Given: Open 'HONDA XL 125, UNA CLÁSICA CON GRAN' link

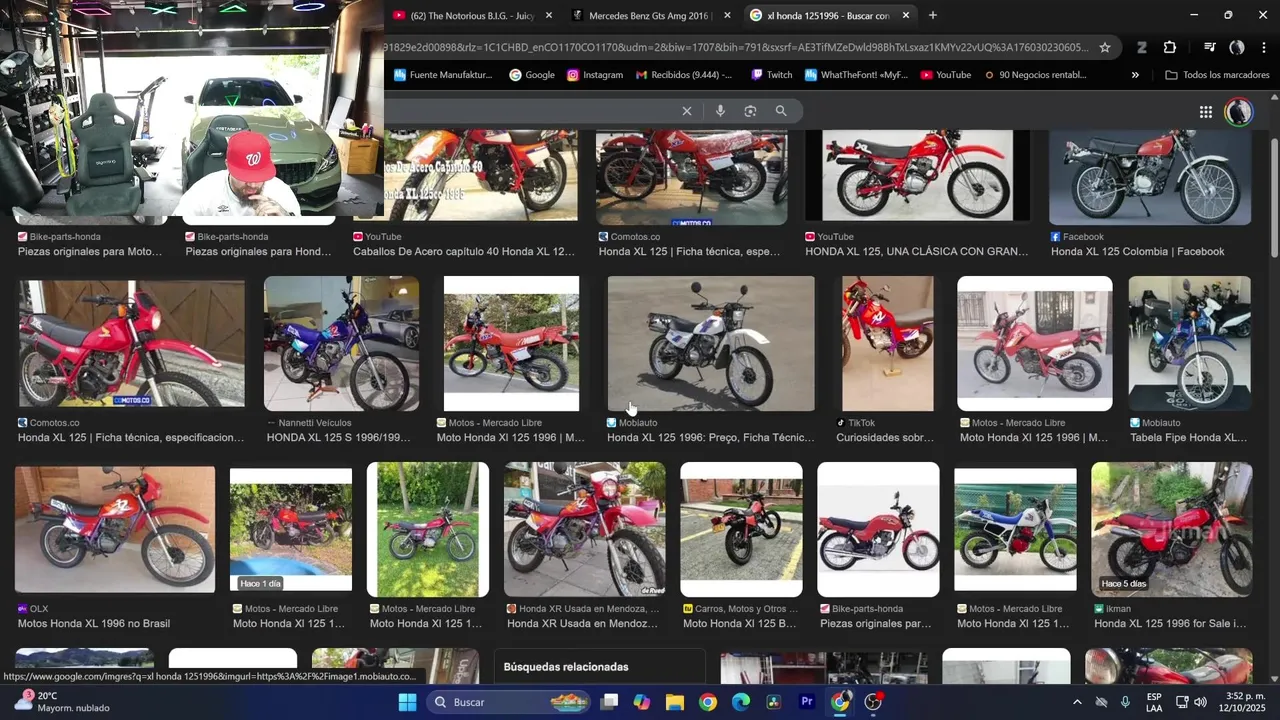Looking at the screenshot, I should coord(917,252).
